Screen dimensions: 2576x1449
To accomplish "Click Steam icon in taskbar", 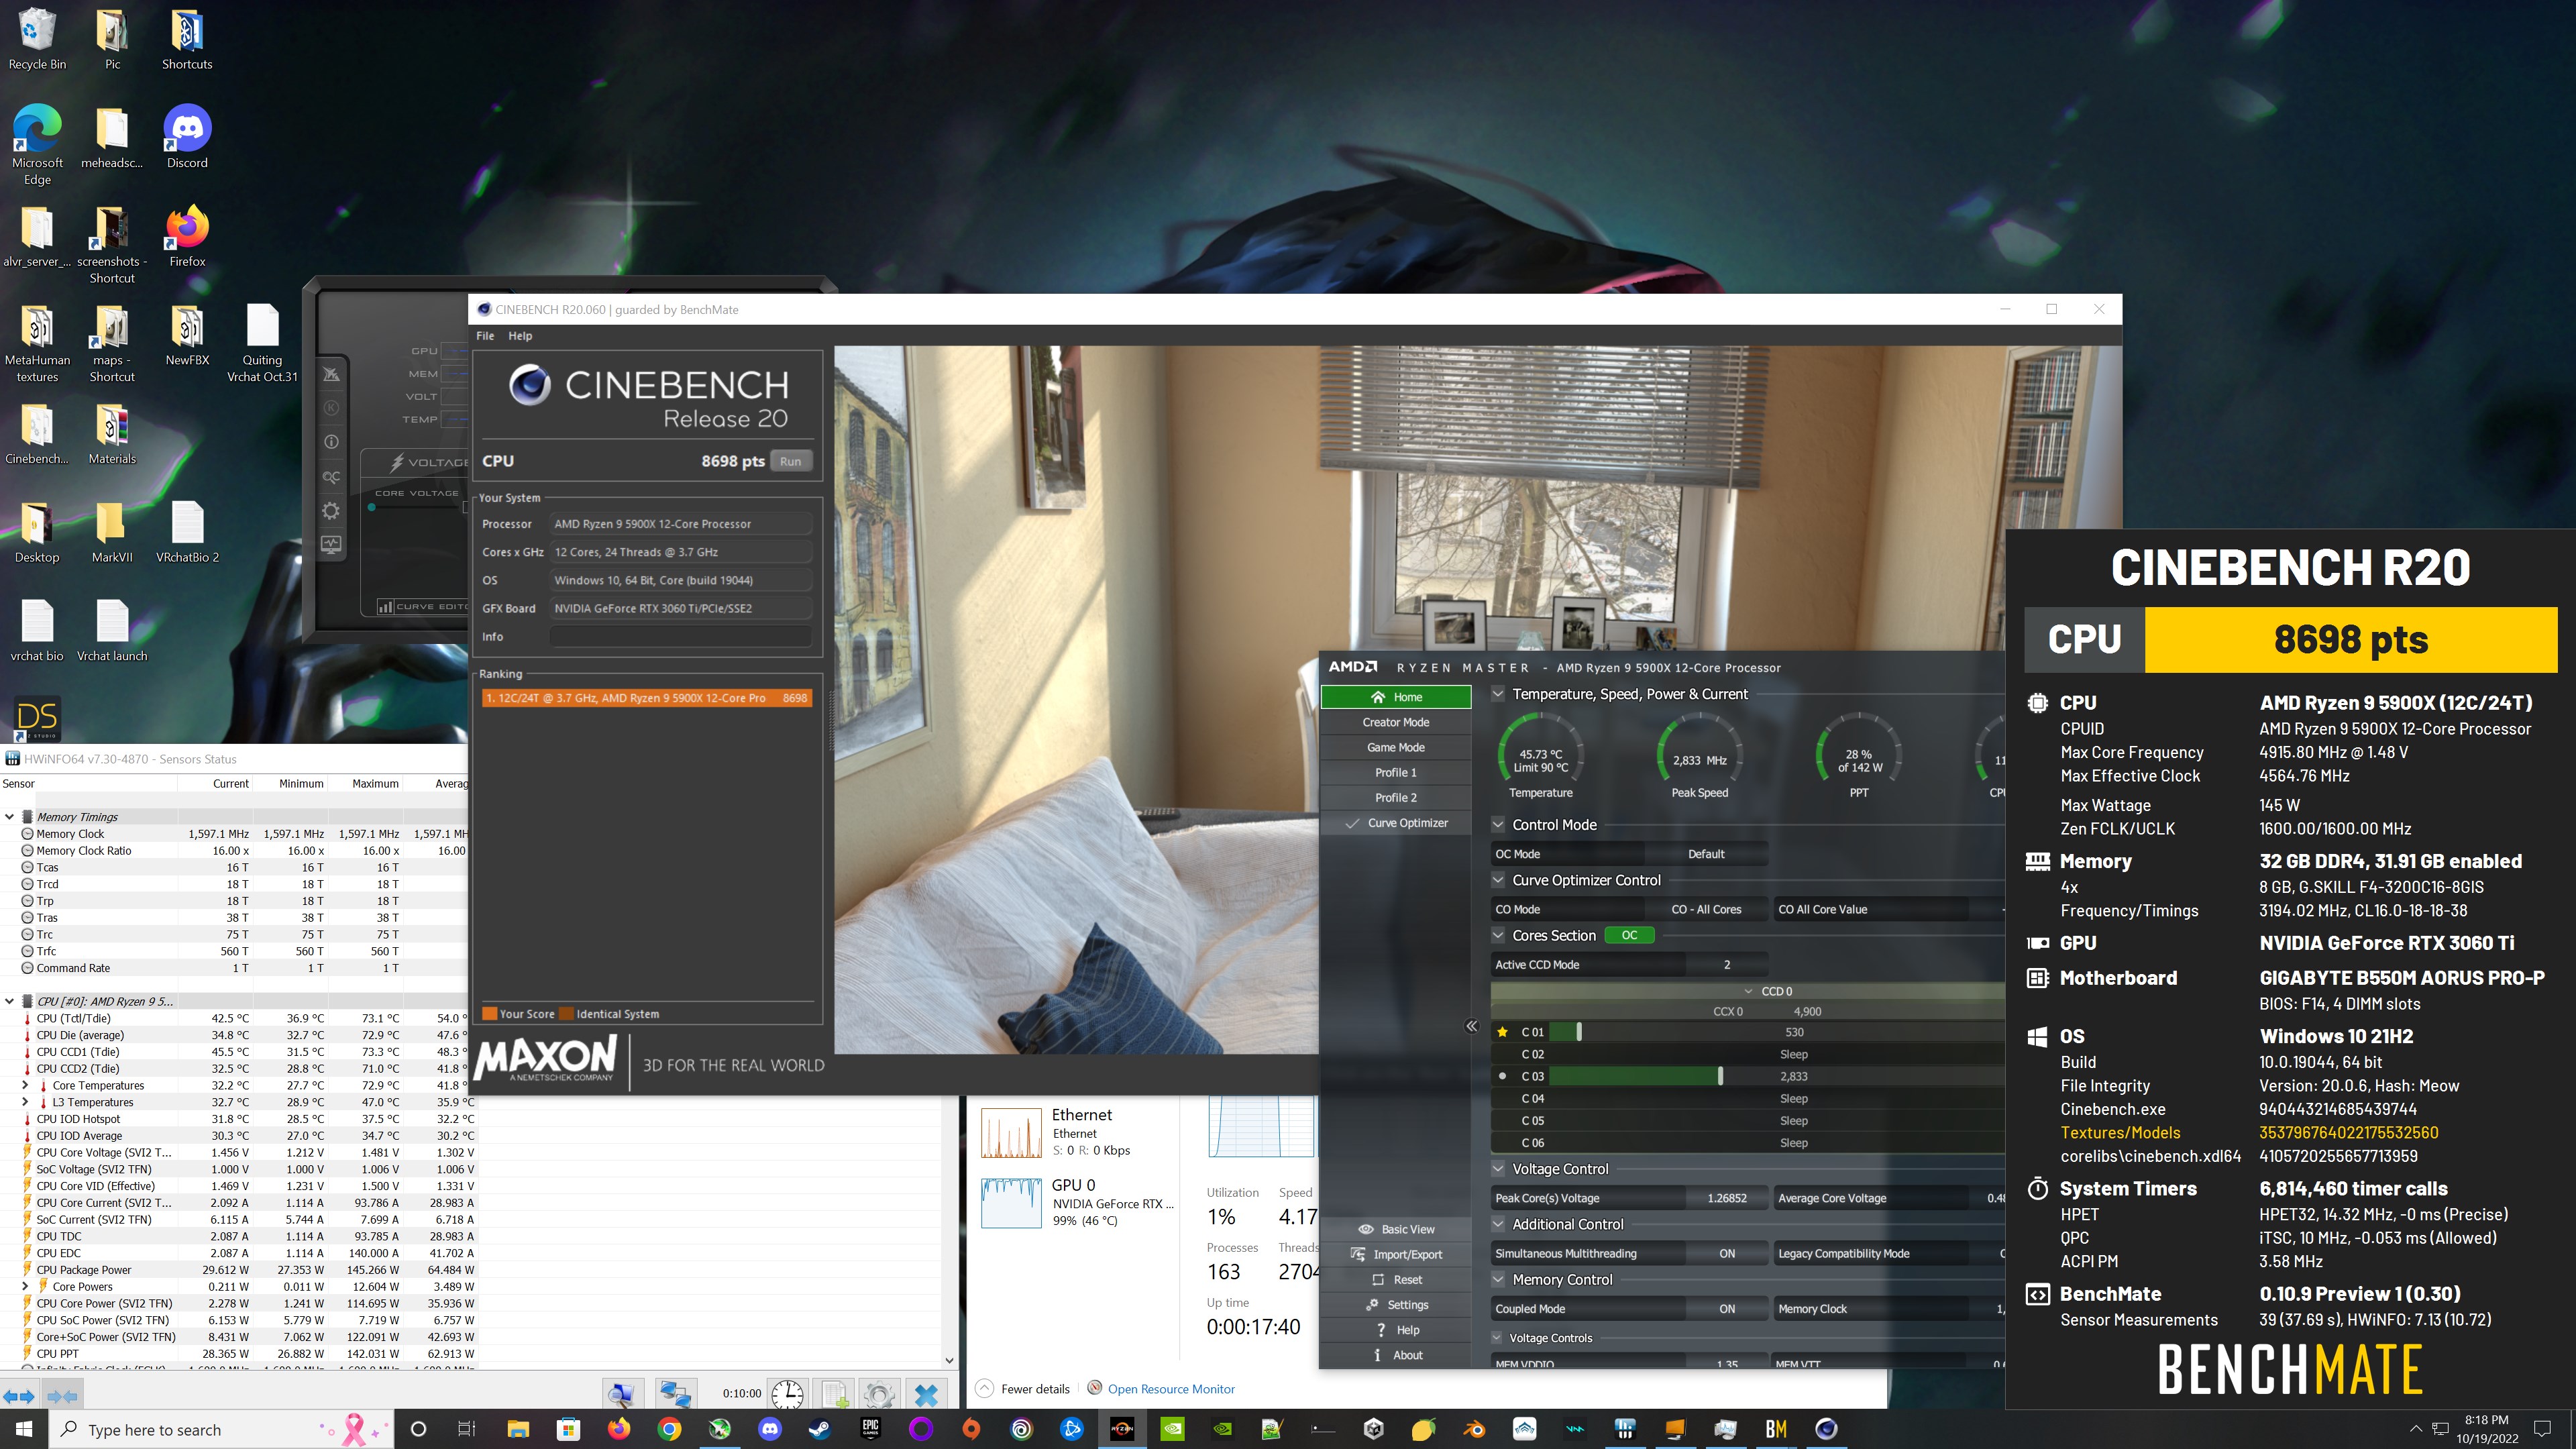I will point(820,1429).
